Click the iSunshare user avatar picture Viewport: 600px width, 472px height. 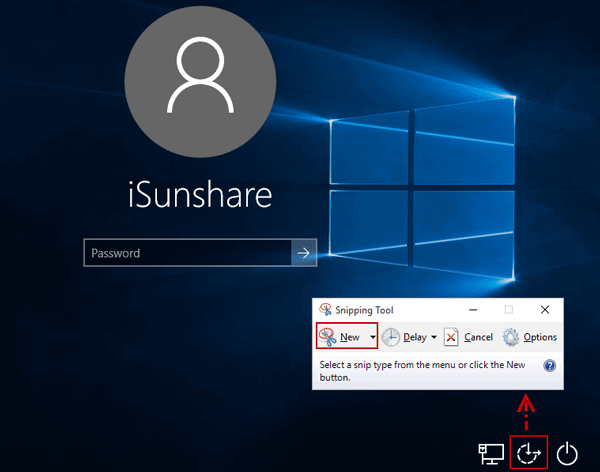coord(200,81)
